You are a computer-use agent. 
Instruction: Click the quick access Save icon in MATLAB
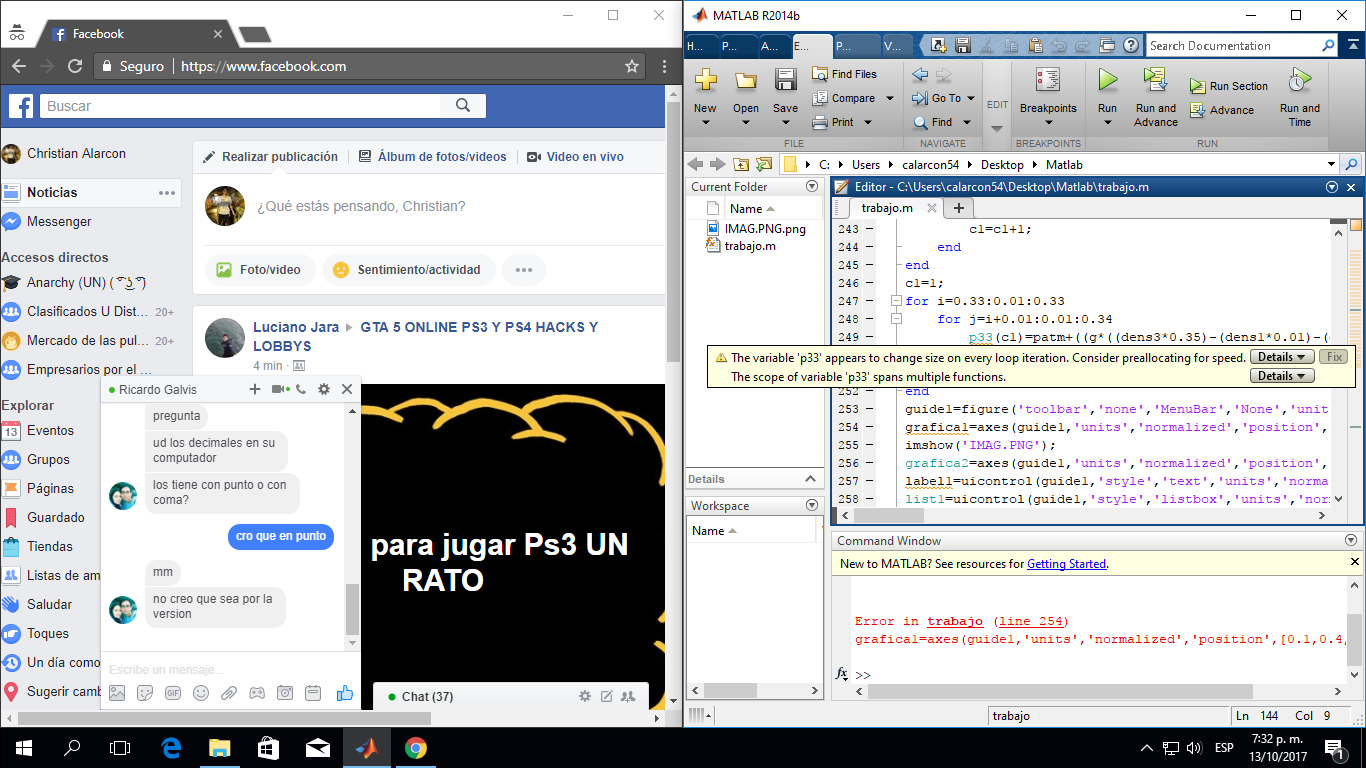coord(963,45)
